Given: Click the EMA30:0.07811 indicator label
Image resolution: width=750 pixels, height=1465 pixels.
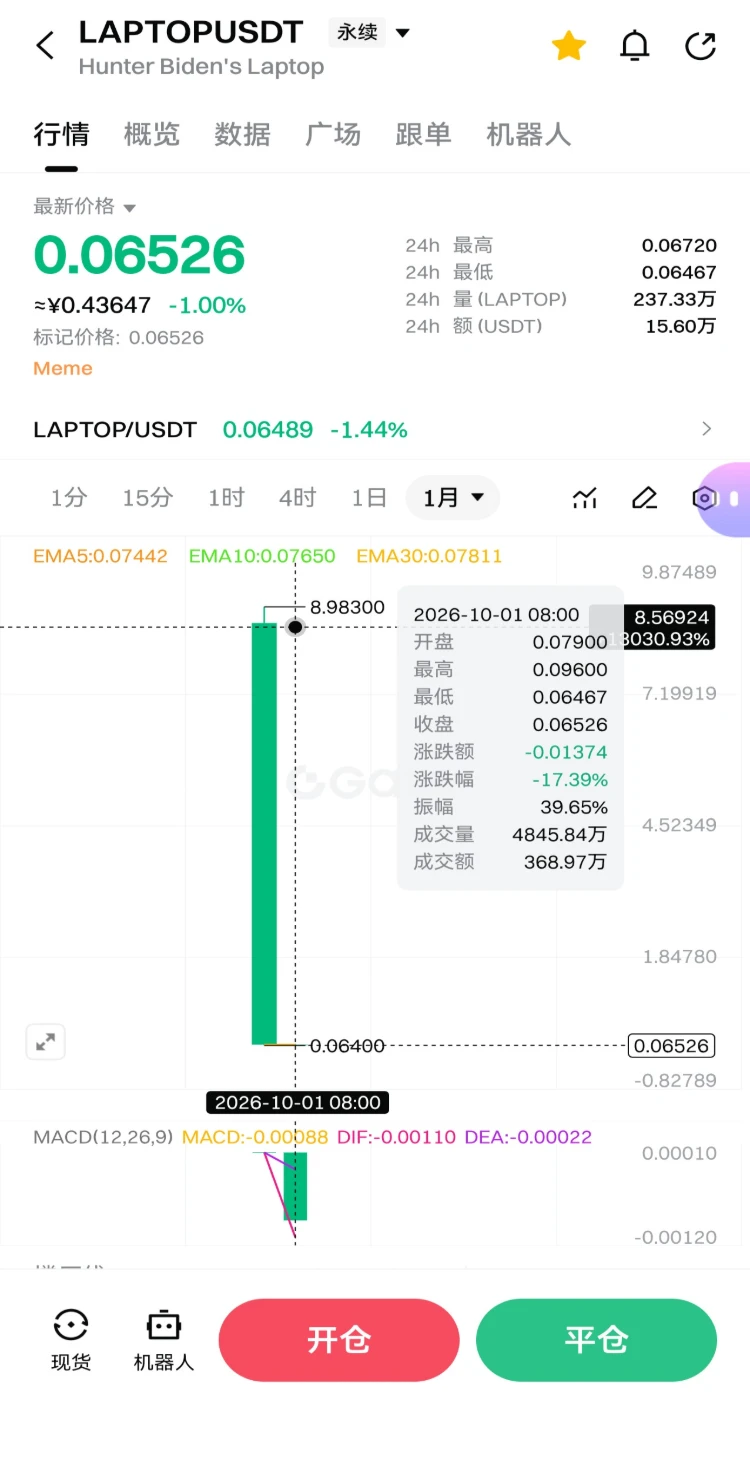Looking at the screenshot, I should [x=429, y=556].
